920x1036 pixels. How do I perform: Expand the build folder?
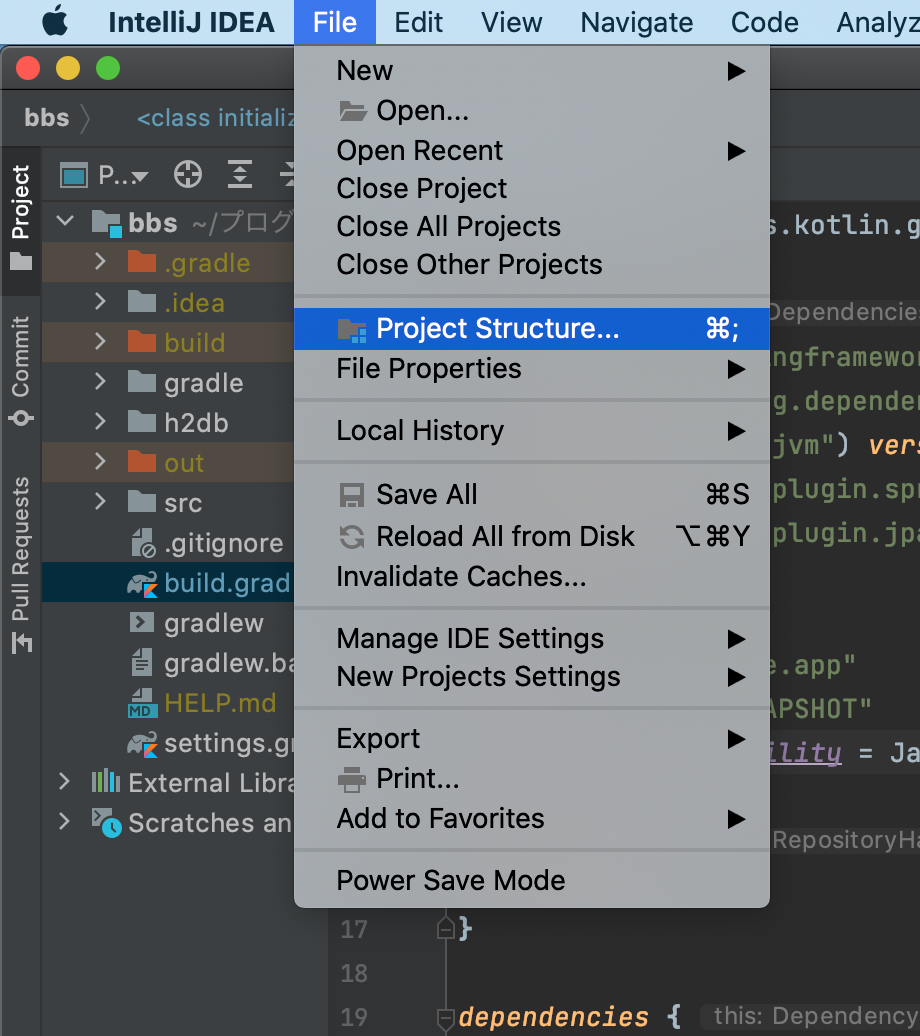pos(100,342)
